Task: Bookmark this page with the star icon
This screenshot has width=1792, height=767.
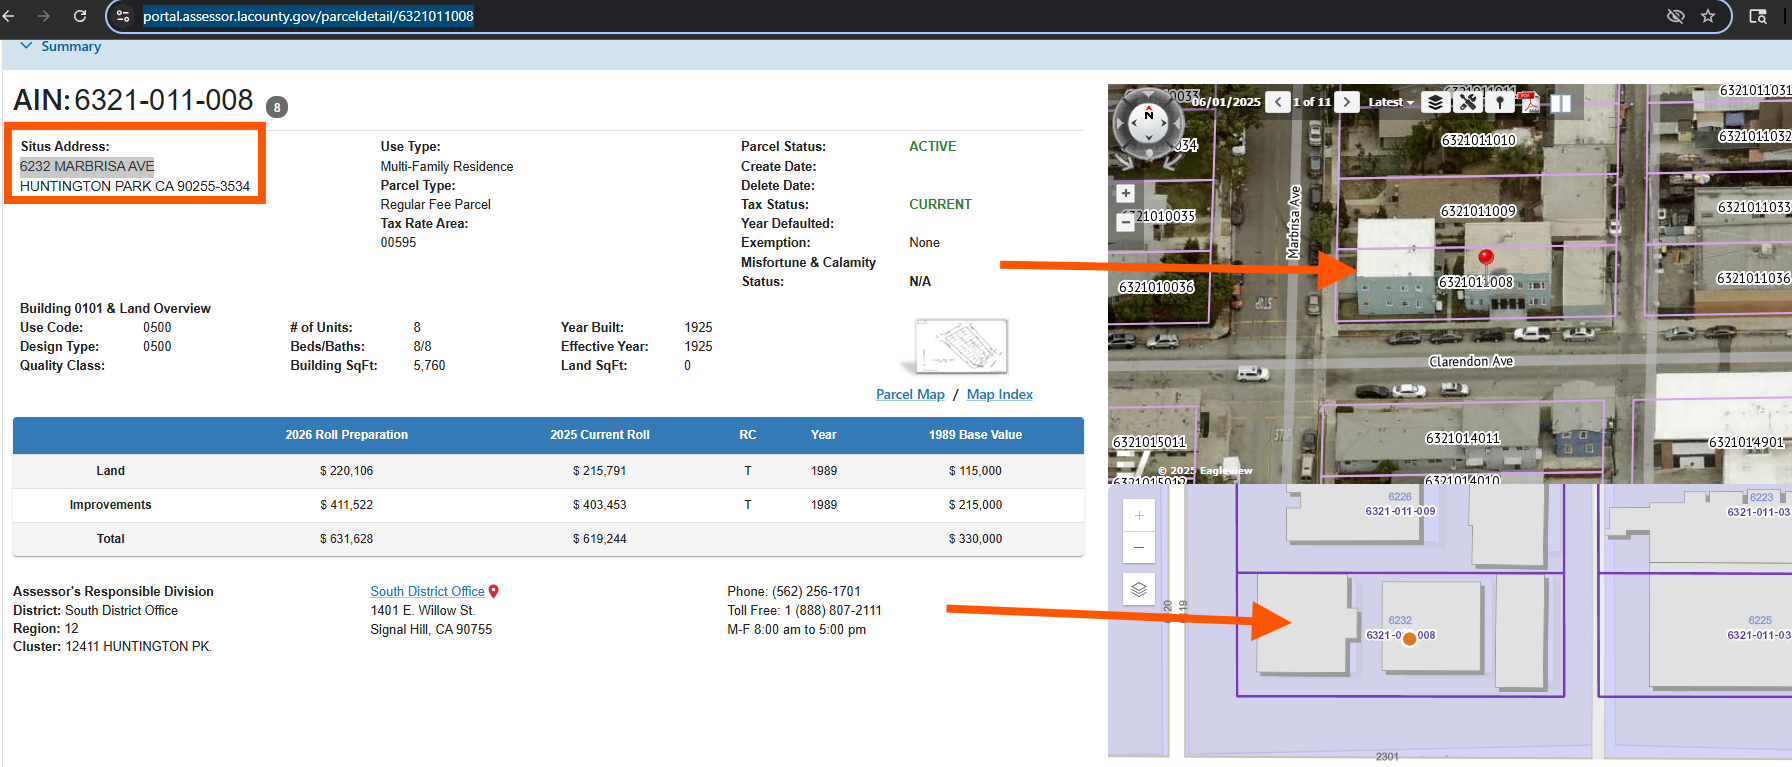Action: [x=1708, y=16]
